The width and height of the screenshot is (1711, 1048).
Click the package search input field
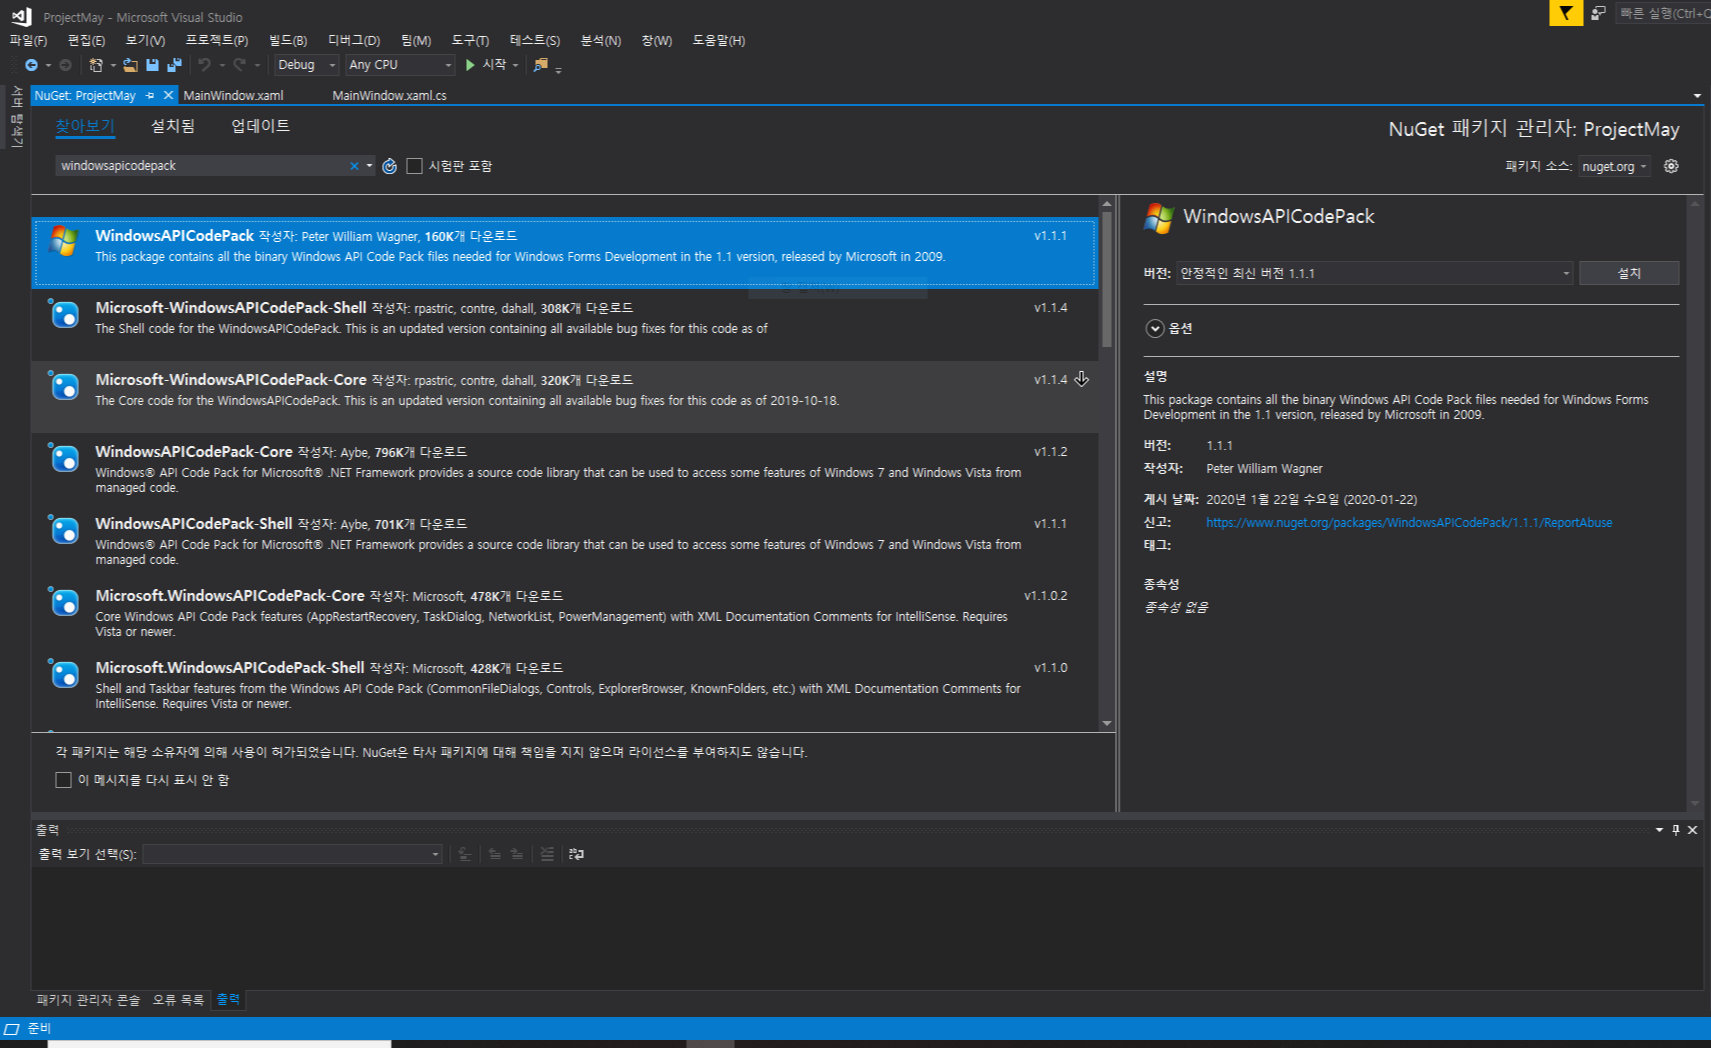point(203,166)
